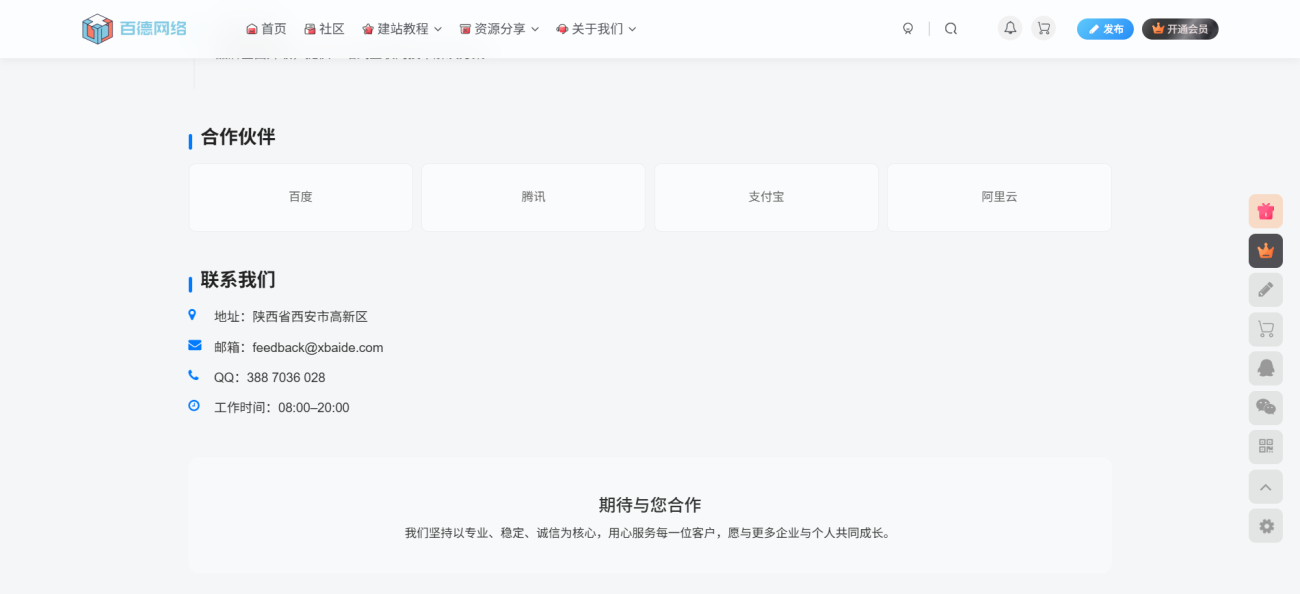The height and width of the screenshot is (594, 1300).
Task: Click the QQ penguin icon in sidebar
Action: [x=1265, y=368]
